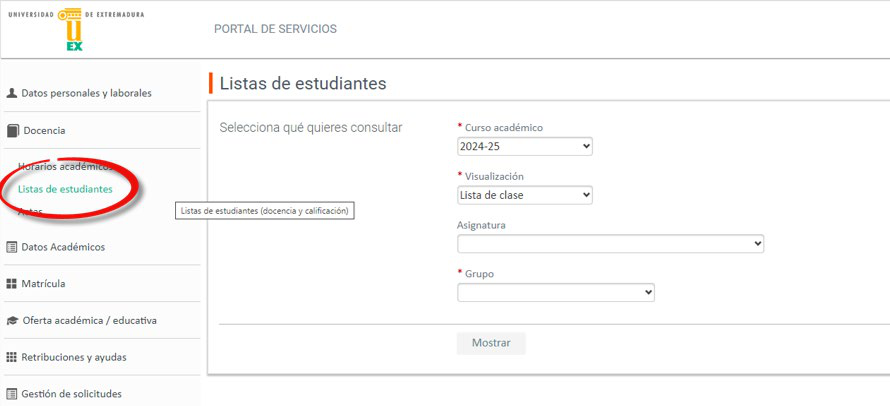Image resolution: width=890 pixels, height=406 pixels.
Task: Click the Mostrar button
Action: pyautogui.click(x=491, y=343)
